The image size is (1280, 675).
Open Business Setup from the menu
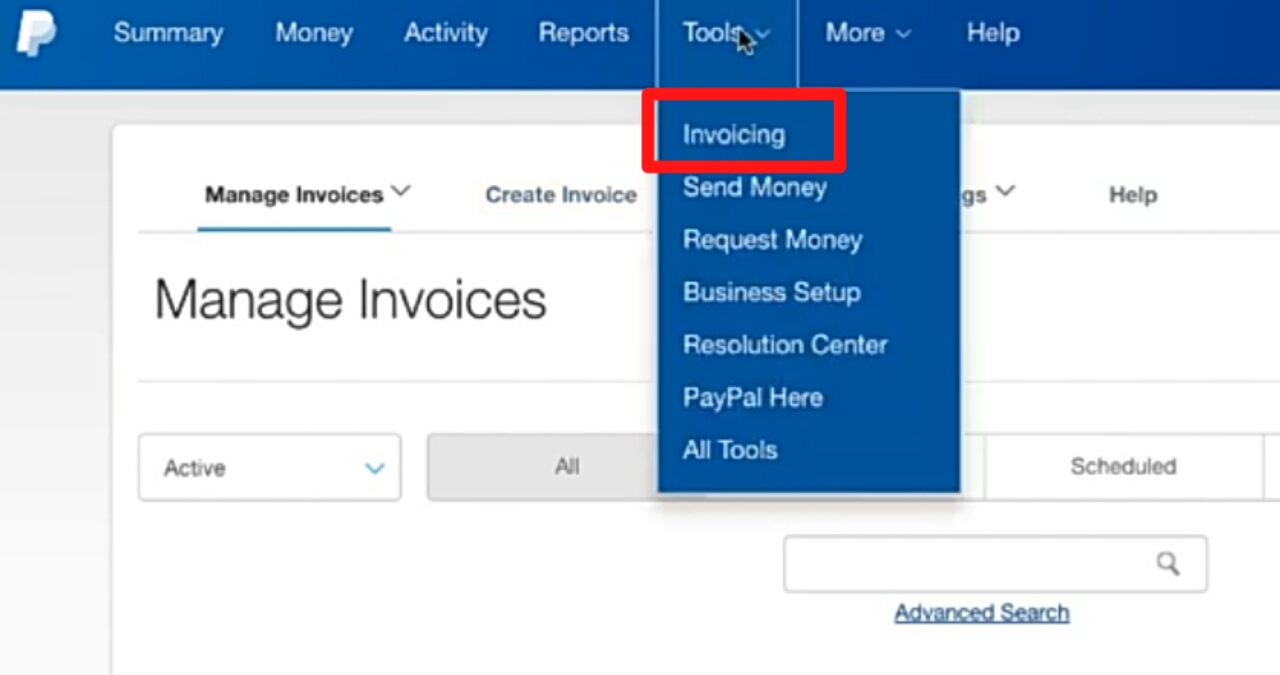(x=771, y=292)
